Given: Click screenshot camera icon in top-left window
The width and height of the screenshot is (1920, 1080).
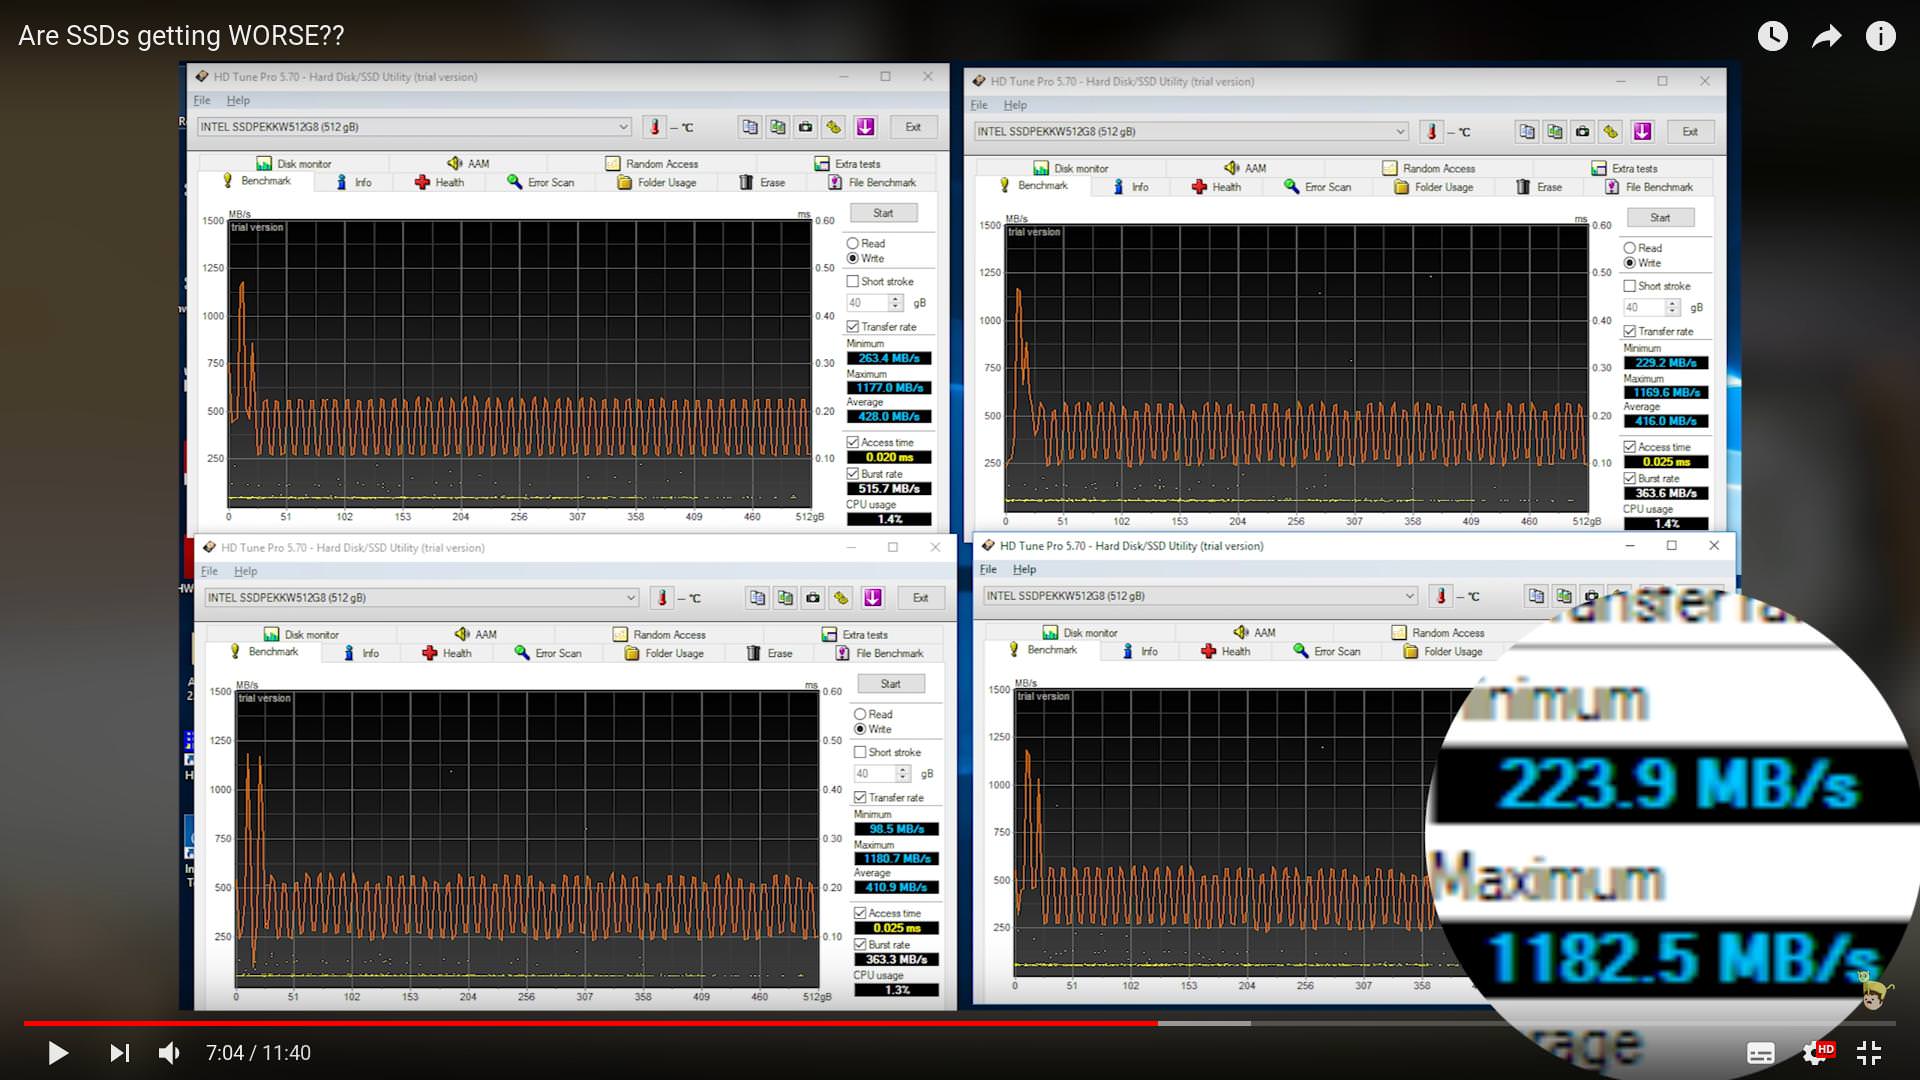Looking at the screenshot, I should point(806,127).
